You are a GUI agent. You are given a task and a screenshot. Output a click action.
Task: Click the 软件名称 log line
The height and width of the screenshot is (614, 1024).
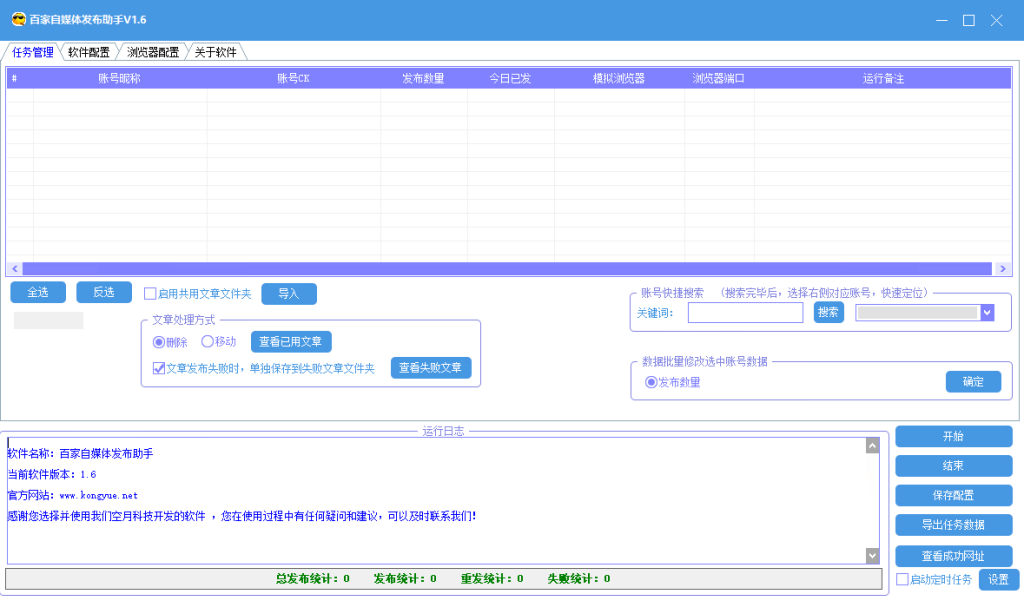80,454
